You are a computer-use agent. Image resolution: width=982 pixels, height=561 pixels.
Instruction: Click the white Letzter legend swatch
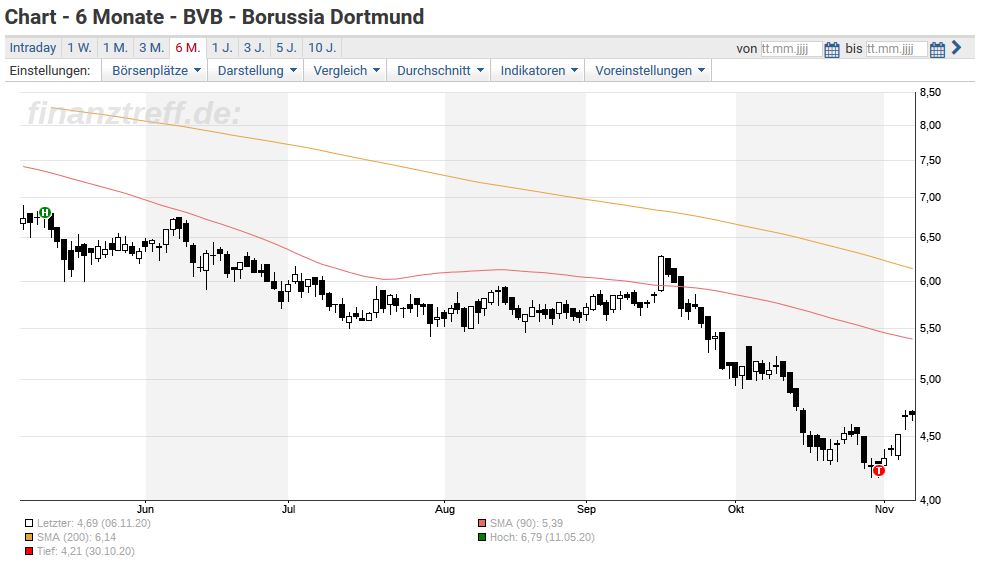pyautogui.click(x=29, y=523)
